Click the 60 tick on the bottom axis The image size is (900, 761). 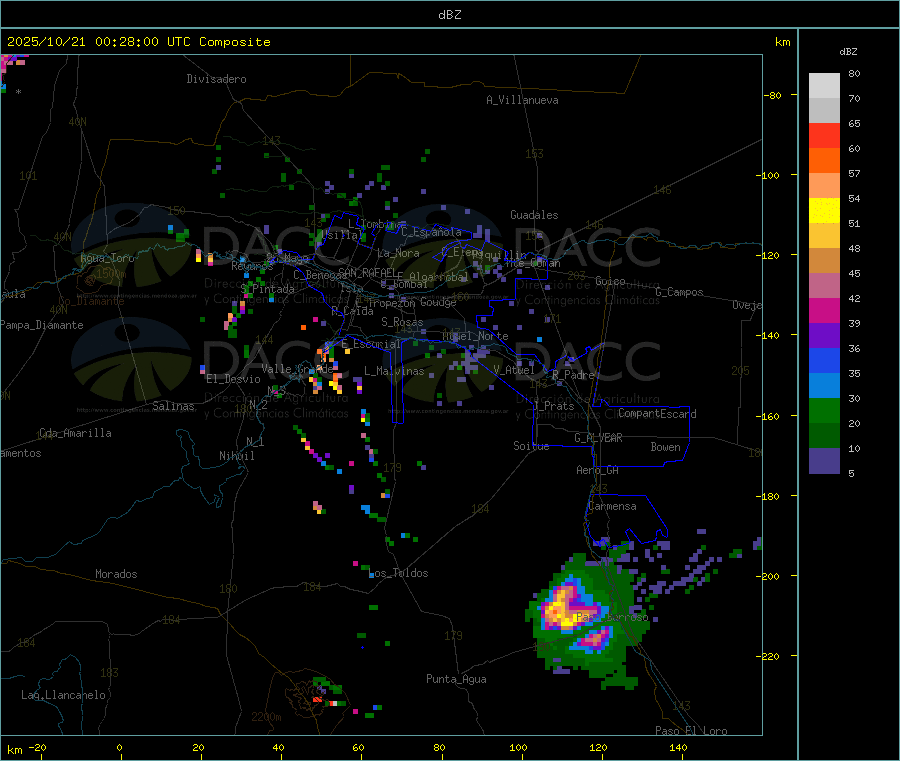pyautogui.click(x=358, y=747)
